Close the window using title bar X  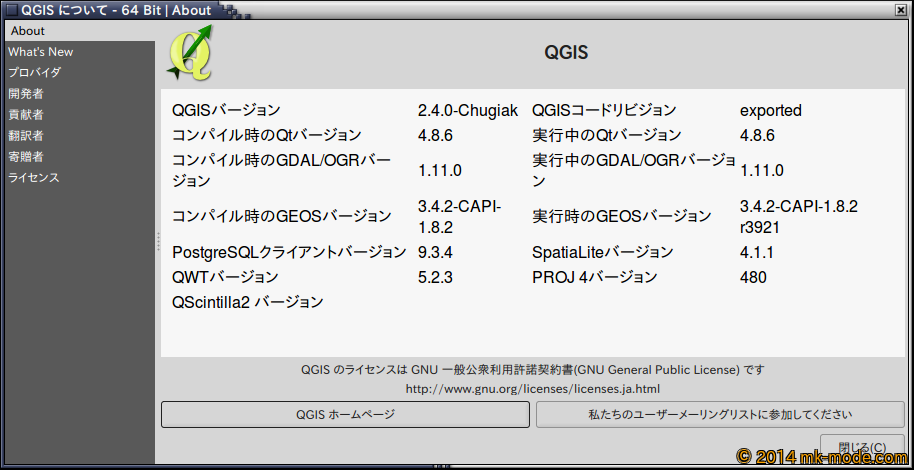point(901,10)
